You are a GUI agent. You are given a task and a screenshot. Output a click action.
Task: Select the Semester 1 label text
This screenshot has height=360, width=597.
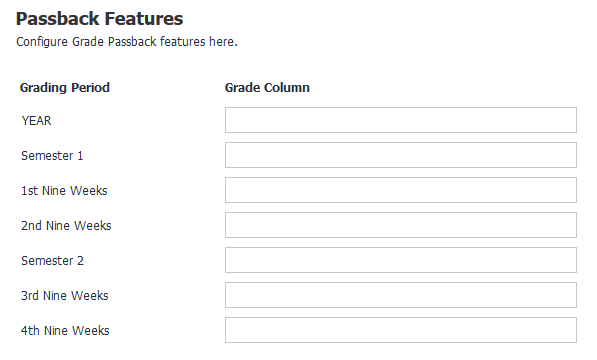point(52,156)
